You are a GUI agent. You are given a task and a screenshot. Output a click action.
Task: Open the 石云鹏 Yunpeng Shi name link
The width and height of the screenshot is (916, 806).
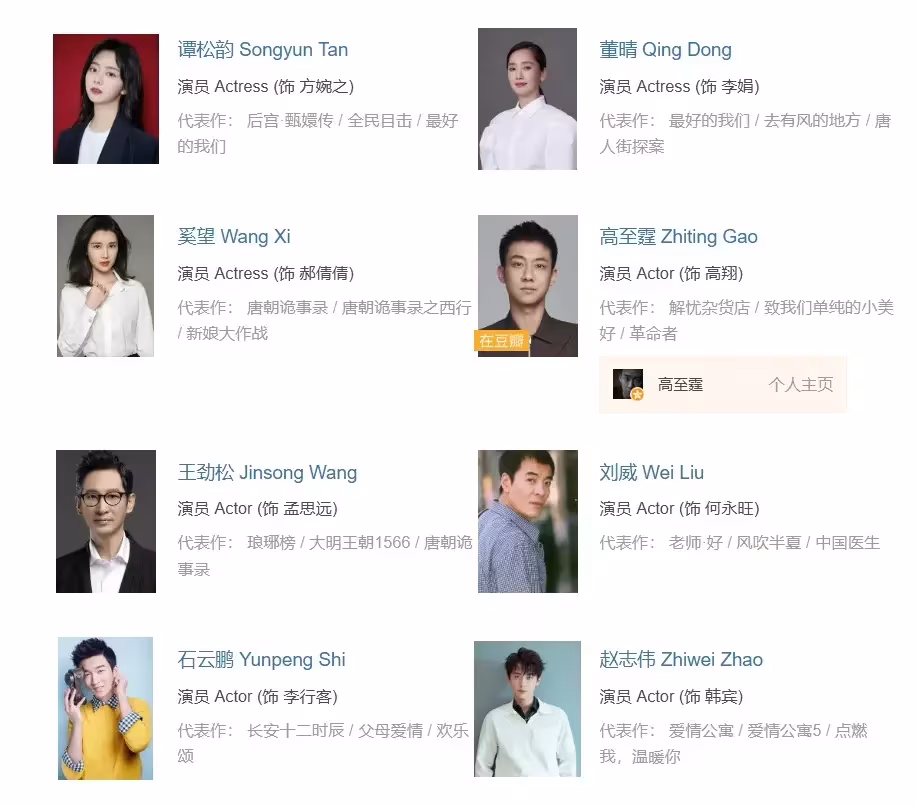(x=262, y=659)
